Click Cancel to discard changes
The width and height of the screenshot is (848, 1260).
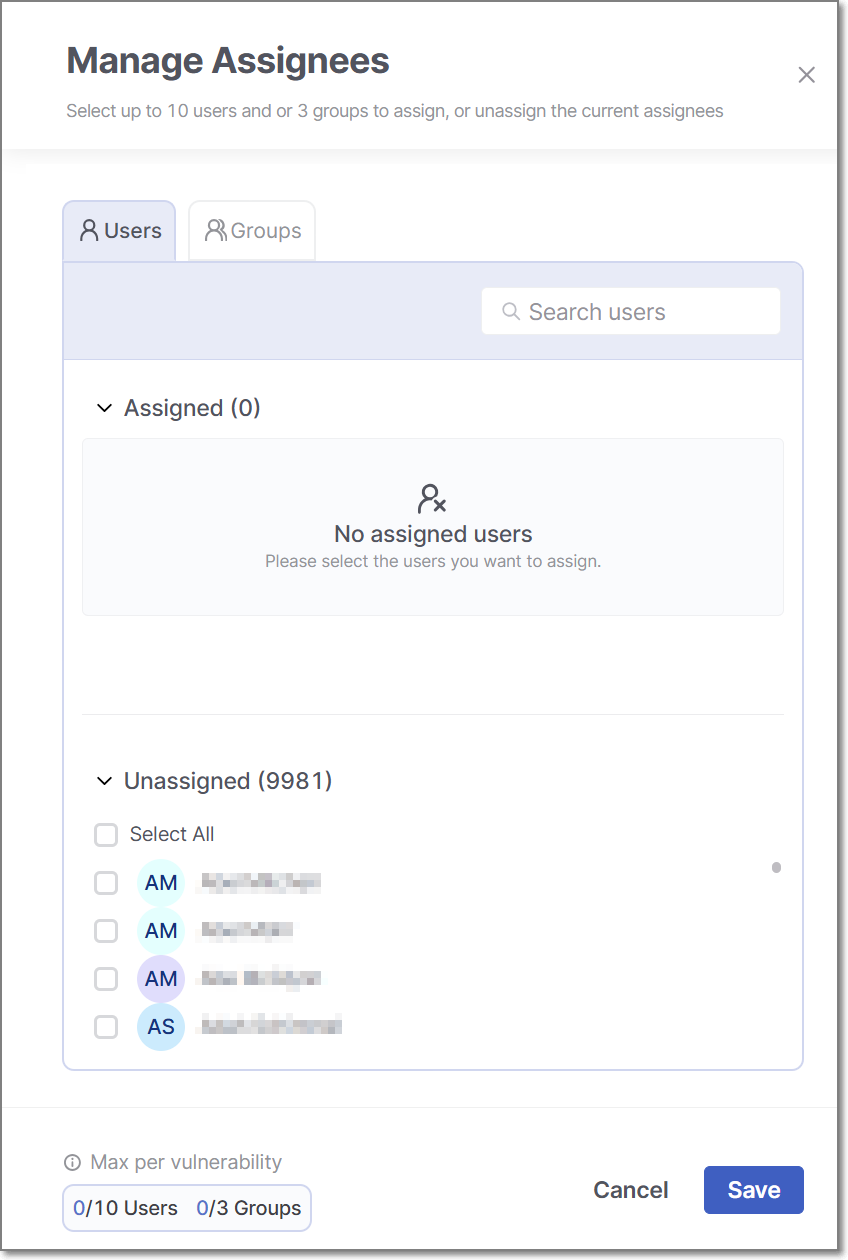click(x=631, y=1190)
